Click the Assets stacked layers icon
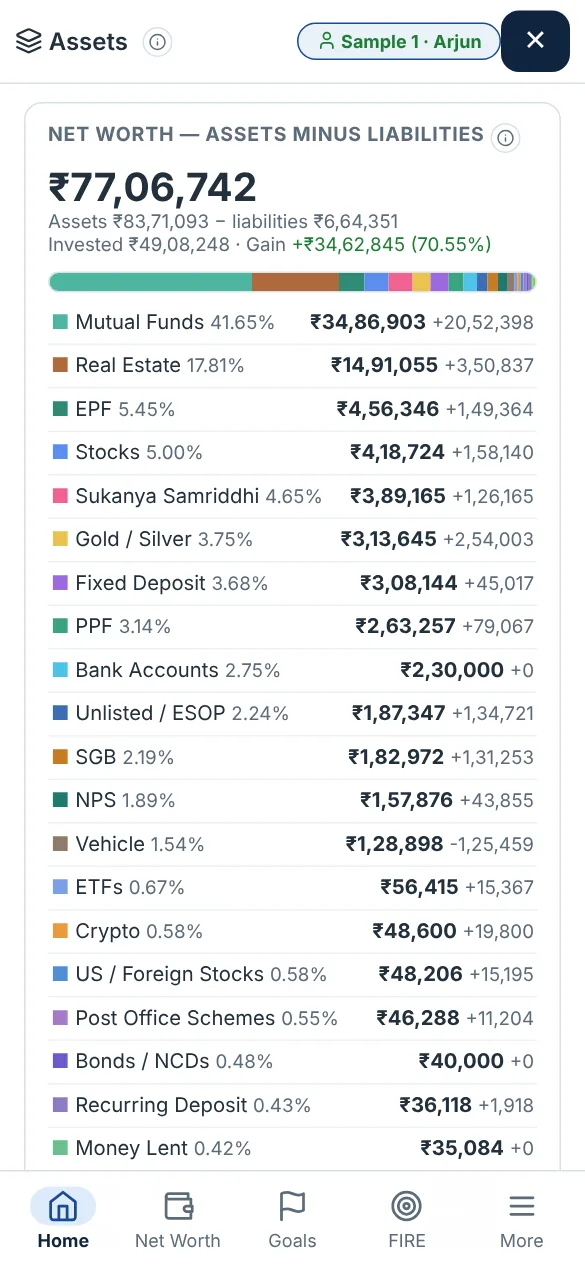Screen dimensions: 585x1266 coord(29,41)
